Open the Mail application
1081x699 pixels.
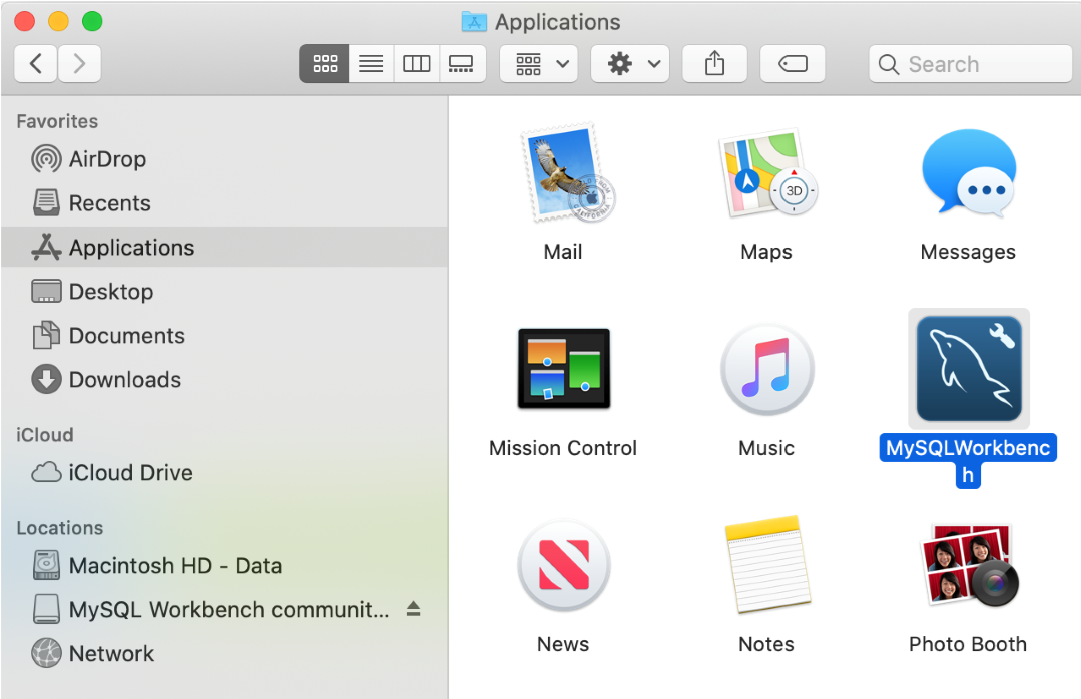(x=563, y=172)
